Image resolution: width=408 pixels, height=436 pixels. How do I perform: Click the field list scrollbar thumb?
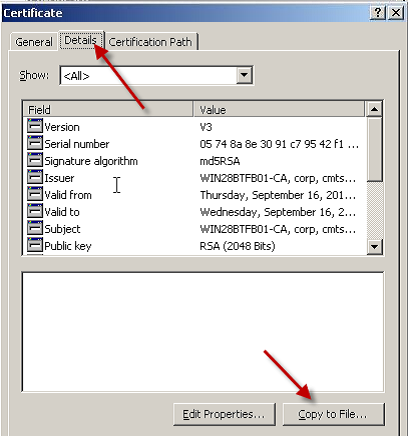pyautogui.click(x=374, y=149)
